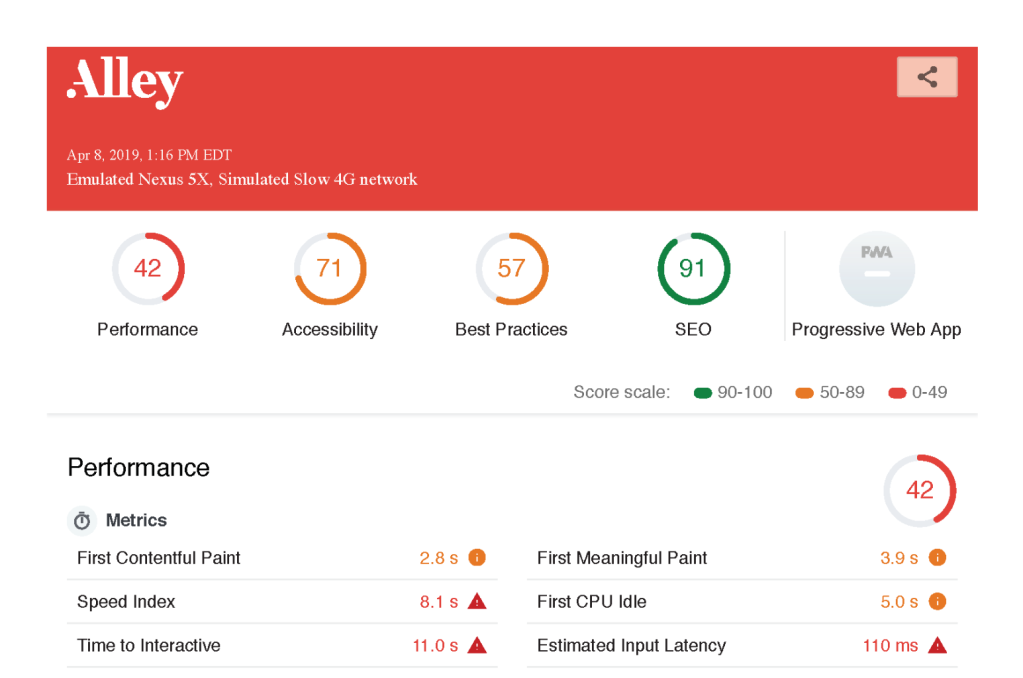Click the orange 50-89 score scale swatch
The image size is (1023, 678).
(x=804, y=393)
